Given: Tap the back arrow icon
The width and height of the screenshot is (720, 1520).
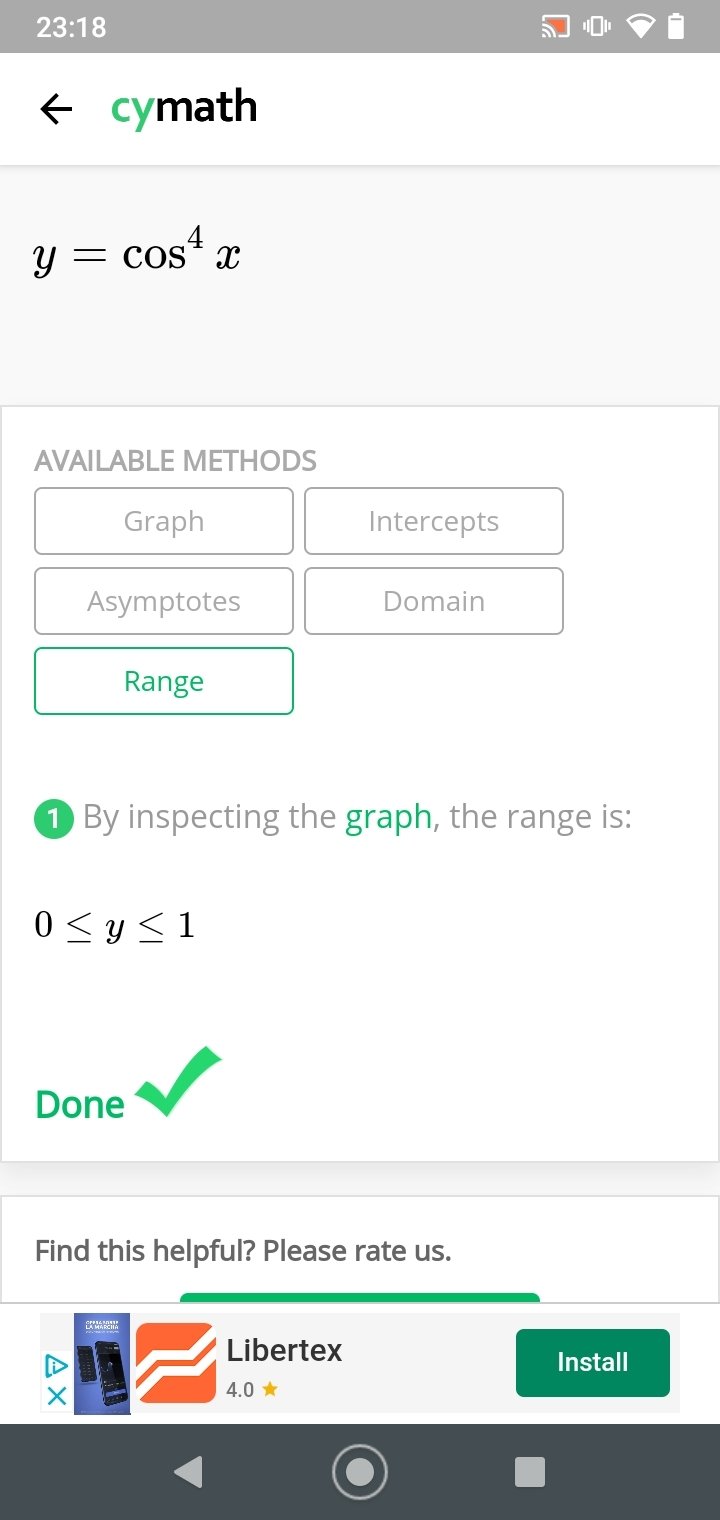Looking at the screenshot, I should (56, 109).
